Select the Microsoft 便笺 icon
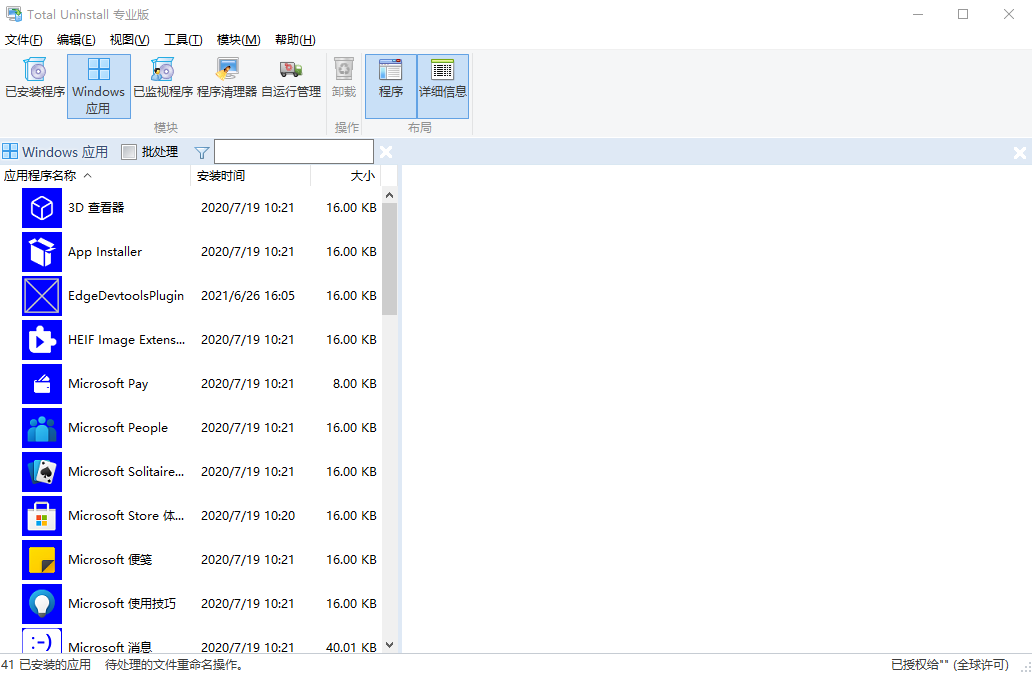 point(41,560)
